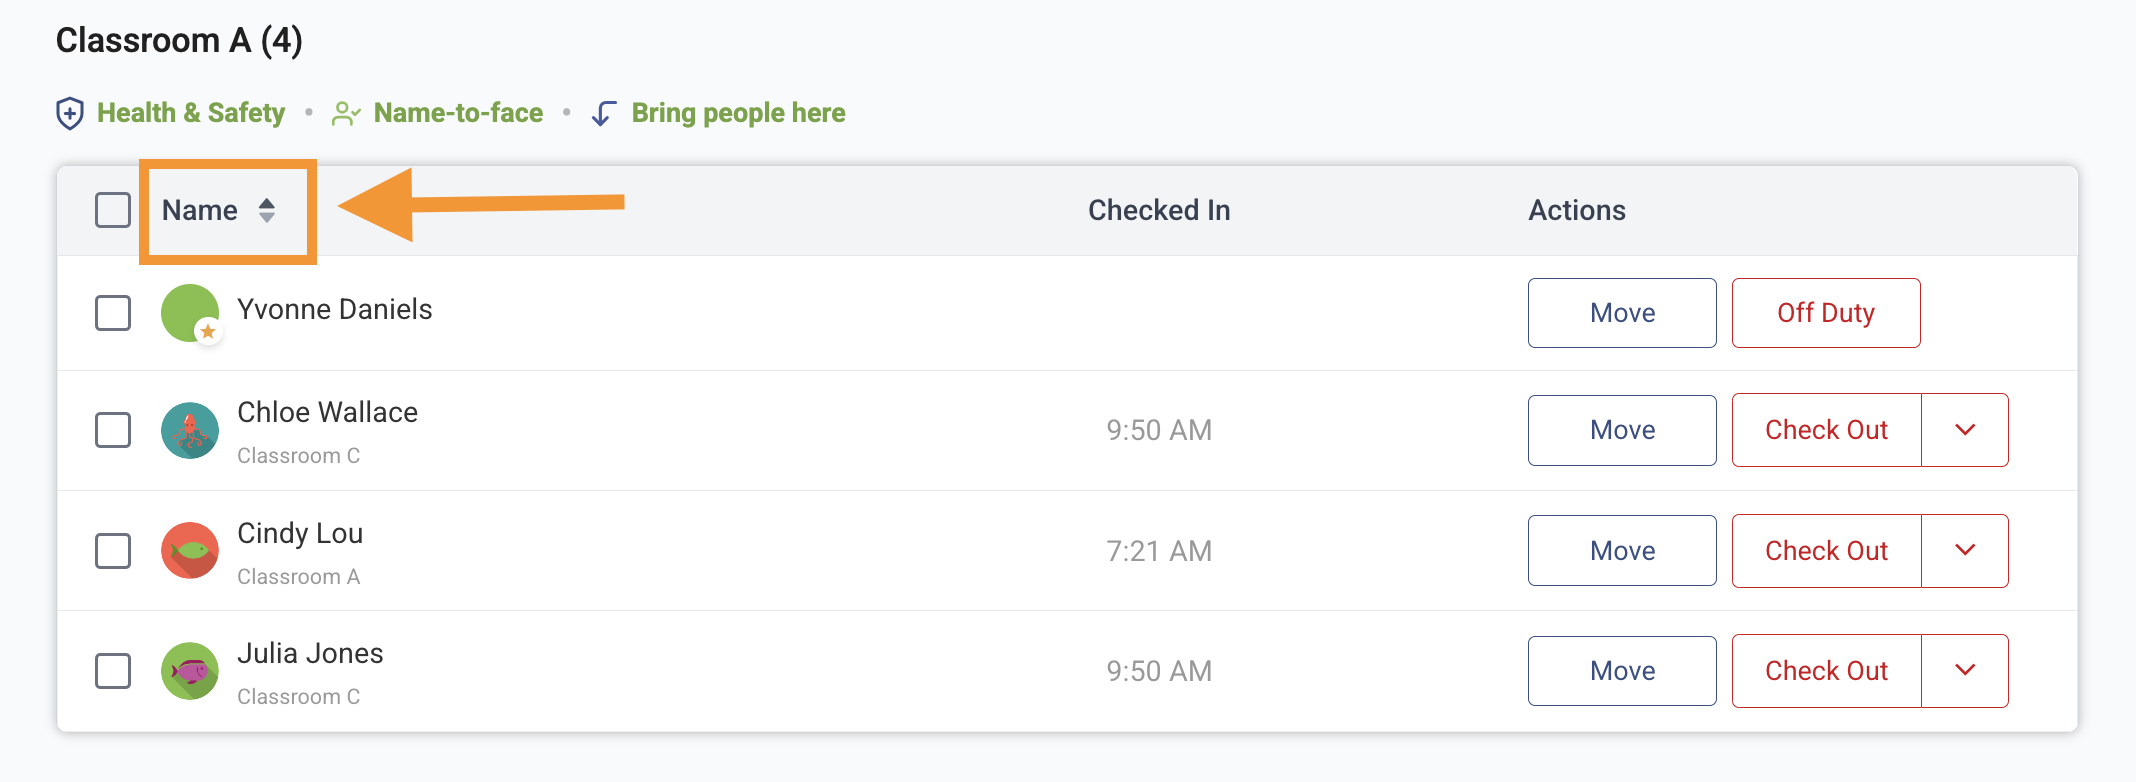
Task: Click Julia Jones' fish avatar
Action: [x=189, y=671]
